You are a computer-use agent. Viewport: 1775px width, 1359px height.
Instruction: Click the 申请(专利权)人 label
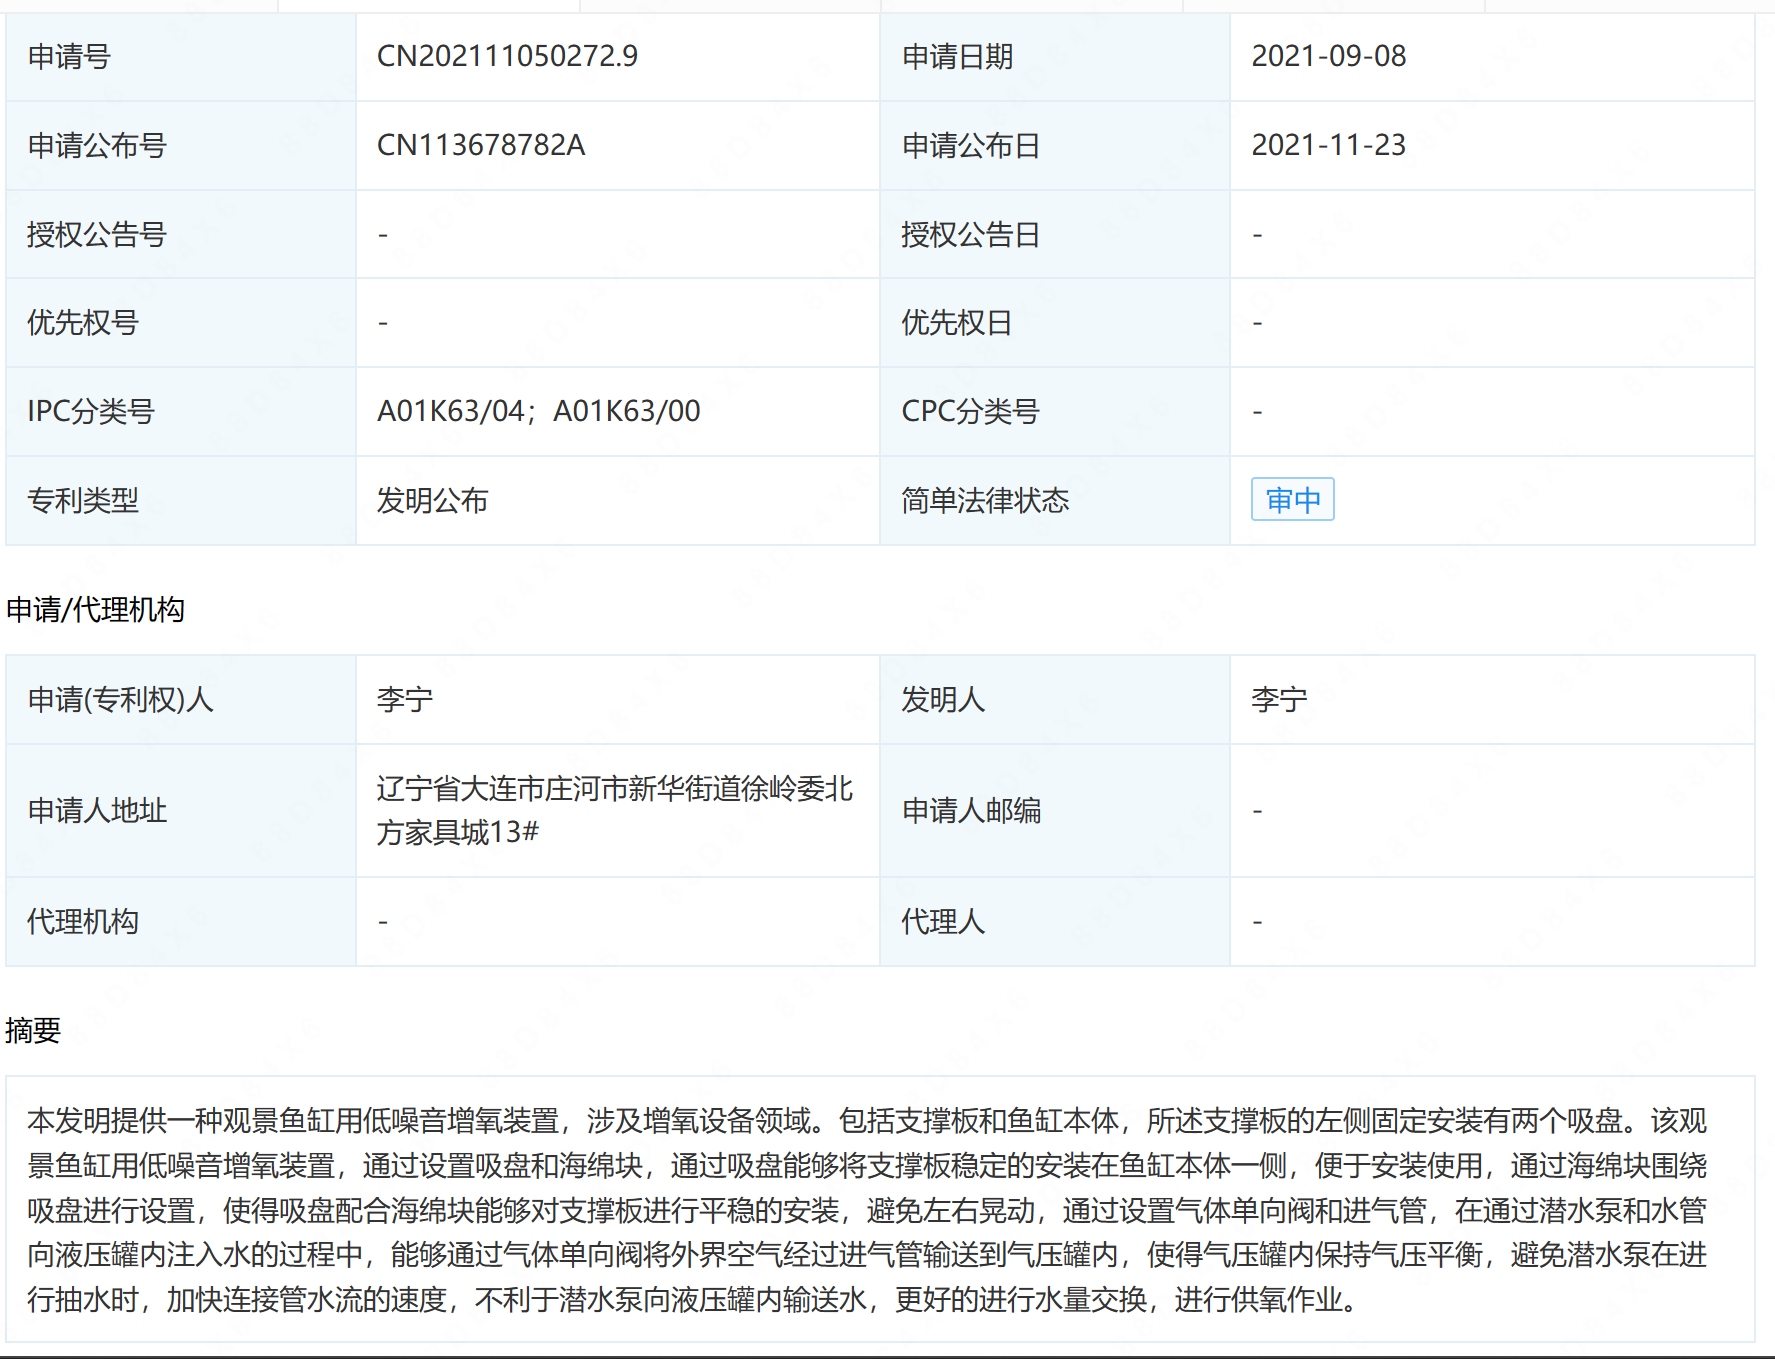click(x=120, y=699)
